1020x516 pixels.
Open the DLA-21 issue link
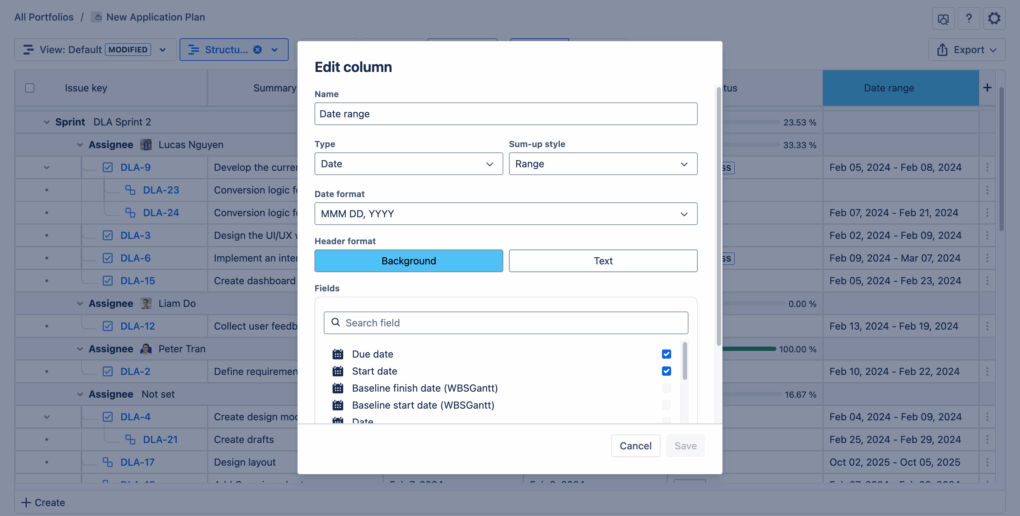pos(160,439)
